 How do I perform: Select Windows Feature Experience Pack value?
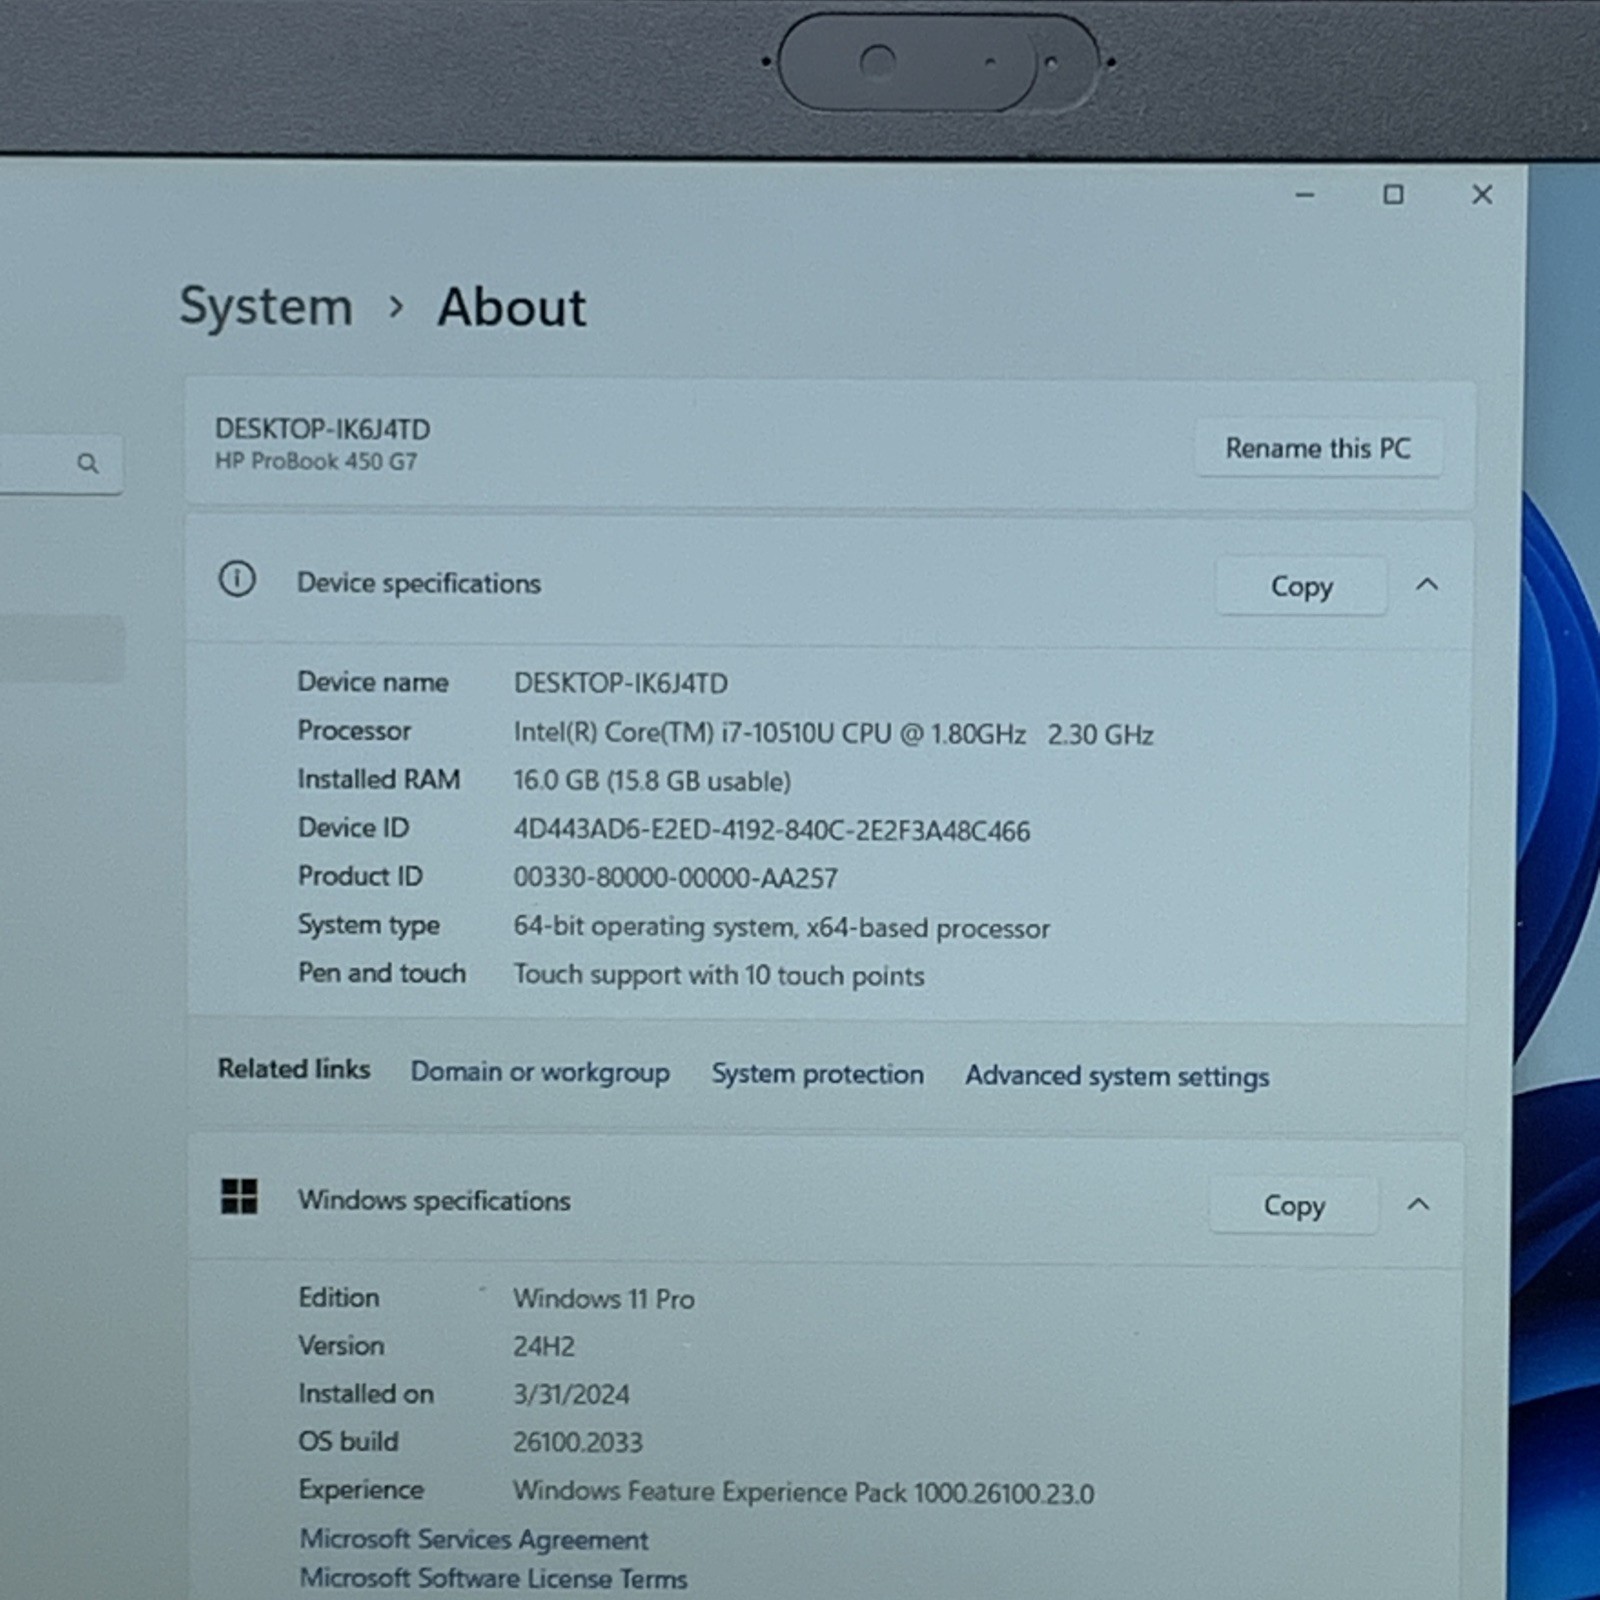804,1492
